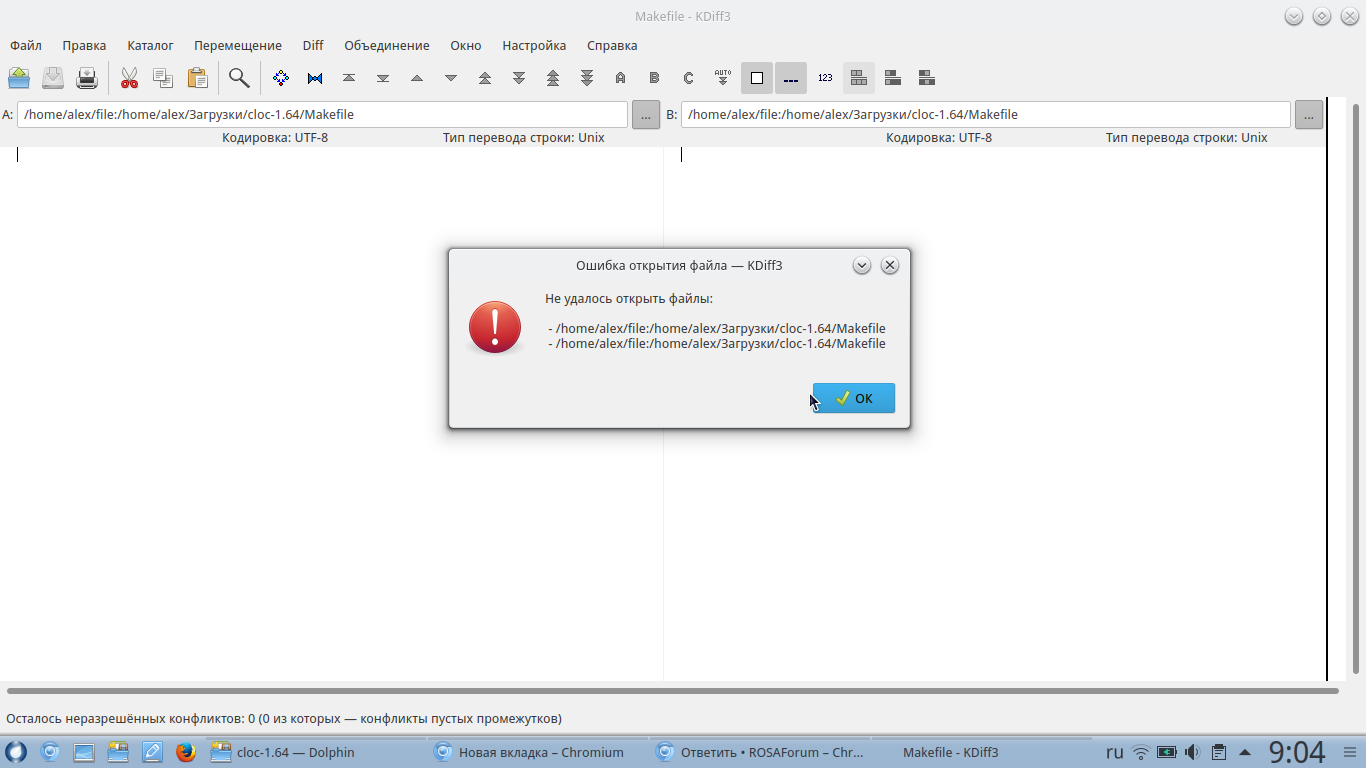Image resolution: width=1366 pixels, height=768 pixels.
Task: Click the last layout icon in toolbar
Action: [927, 78]
